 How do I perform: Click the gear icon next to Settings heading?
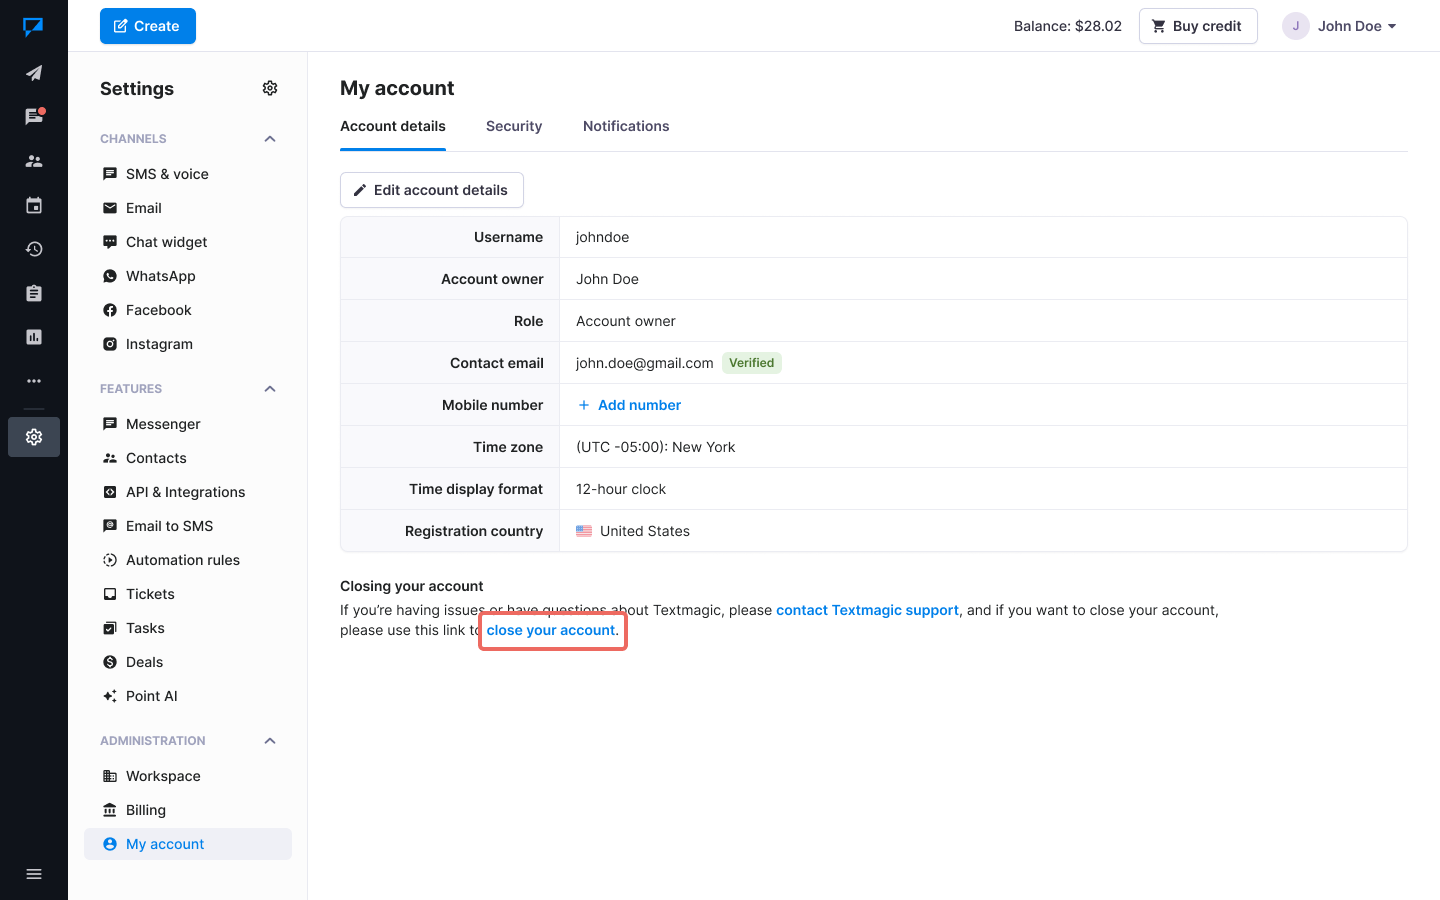(270, 88)
